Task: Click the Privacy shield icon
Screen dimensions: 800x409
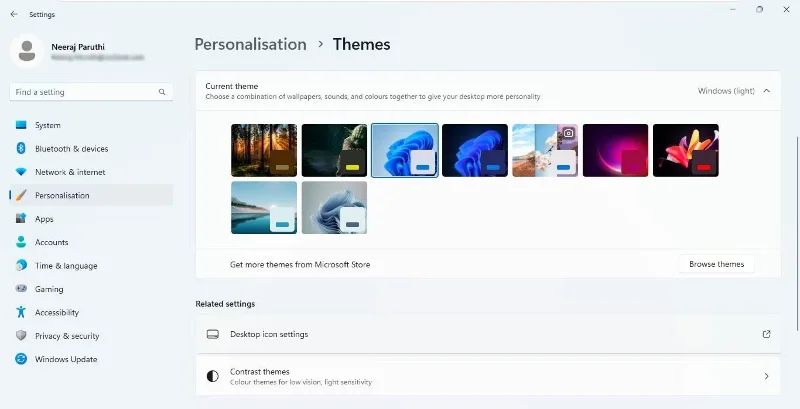Action: 21,336
